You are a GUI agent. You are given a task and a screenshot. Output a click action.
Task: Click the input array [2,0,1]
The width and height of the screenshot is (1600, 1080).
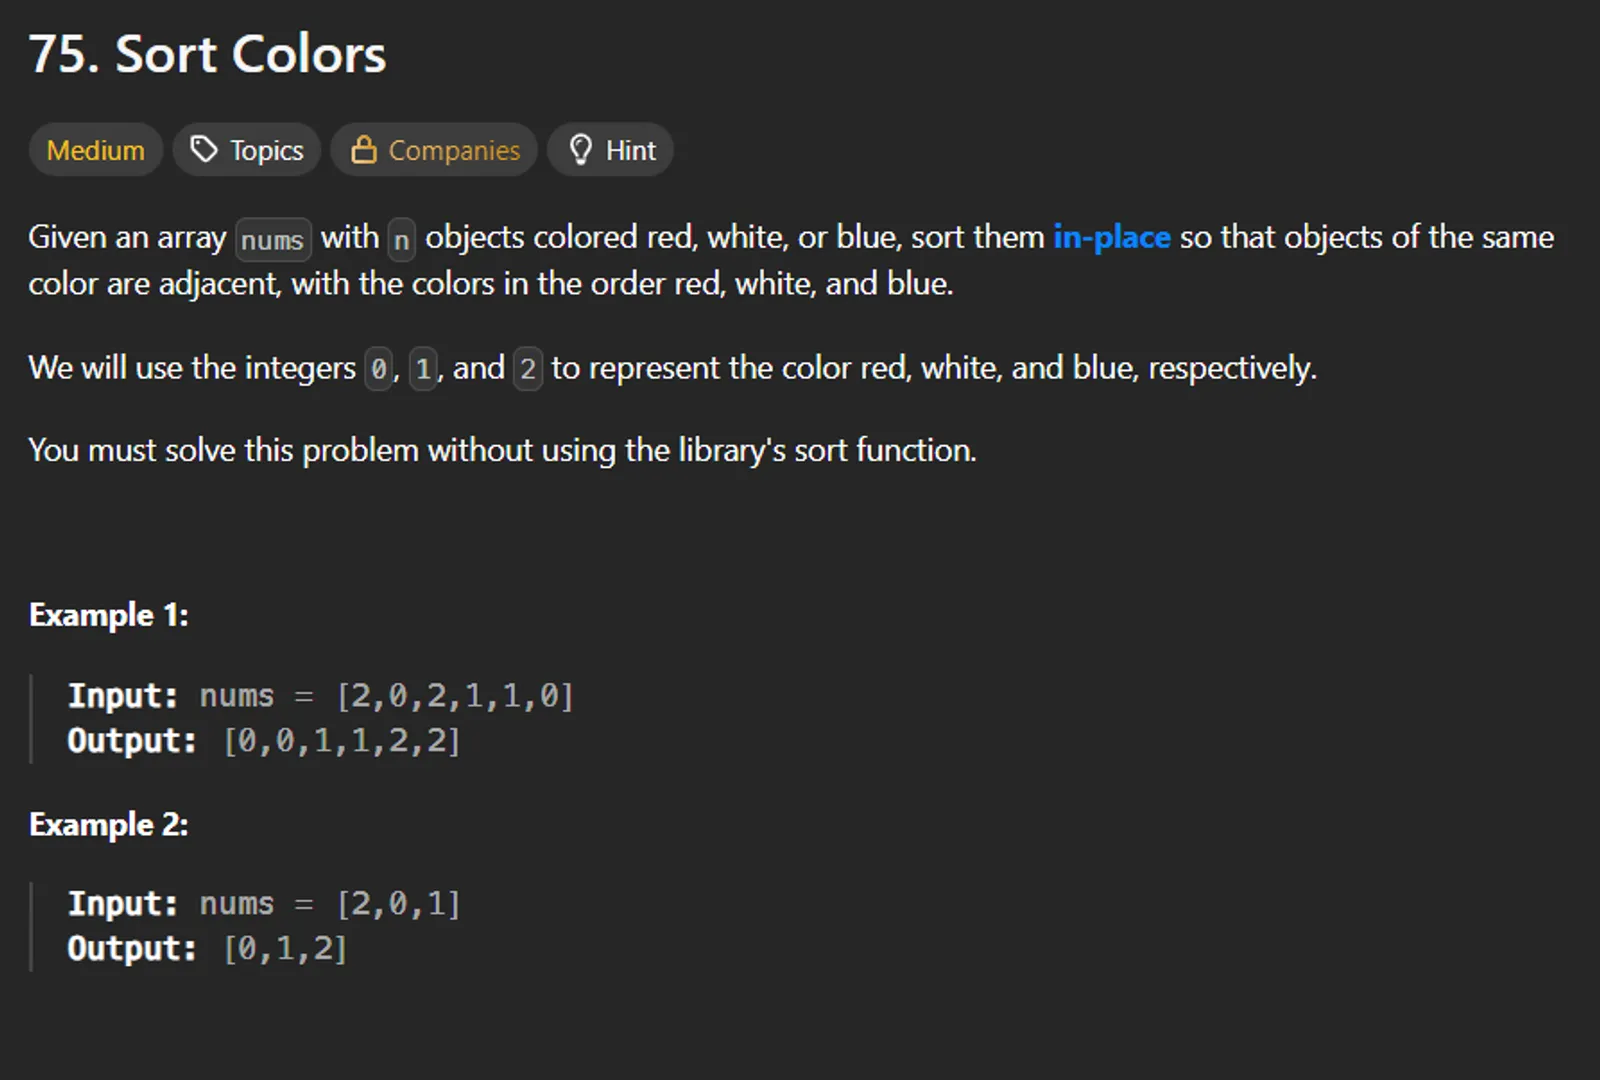[398, 904]
